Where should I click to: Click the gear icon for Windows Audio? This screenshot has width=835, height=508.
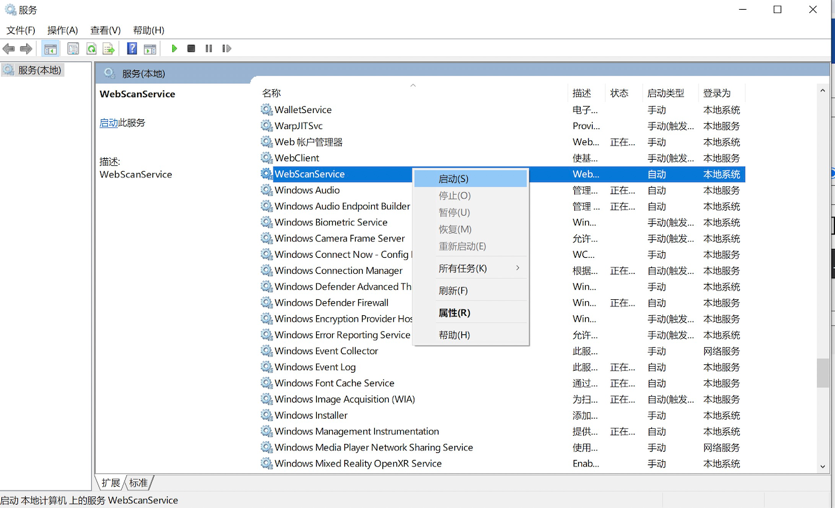pyautogui.click(x=266, y=190)
